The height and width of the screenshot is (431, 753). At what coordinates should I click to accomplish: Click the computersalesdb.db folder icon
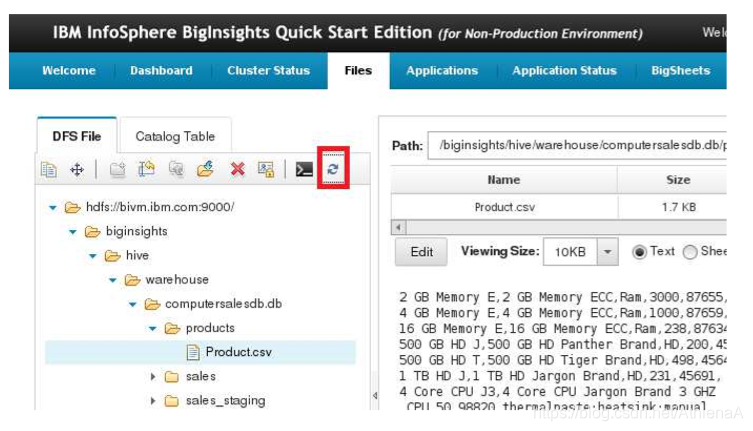[x=152, y=304]
